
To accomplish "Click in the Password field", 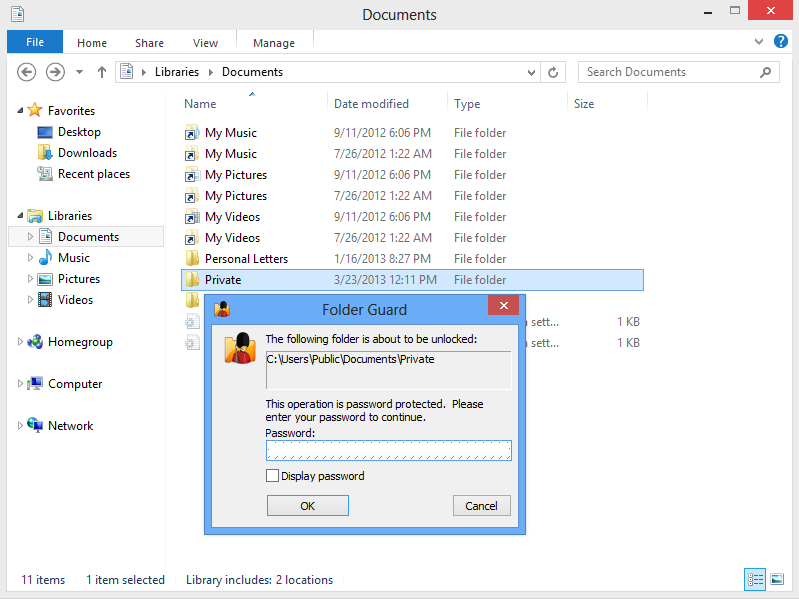I will [388, 450].
